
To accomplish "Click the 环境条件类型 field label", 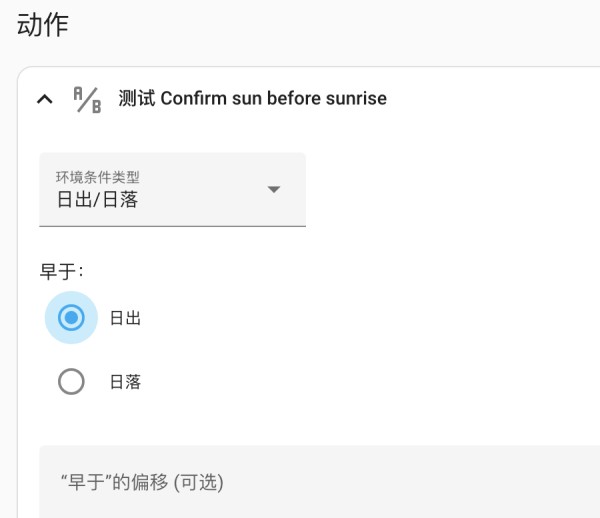I will coord(98,177).
